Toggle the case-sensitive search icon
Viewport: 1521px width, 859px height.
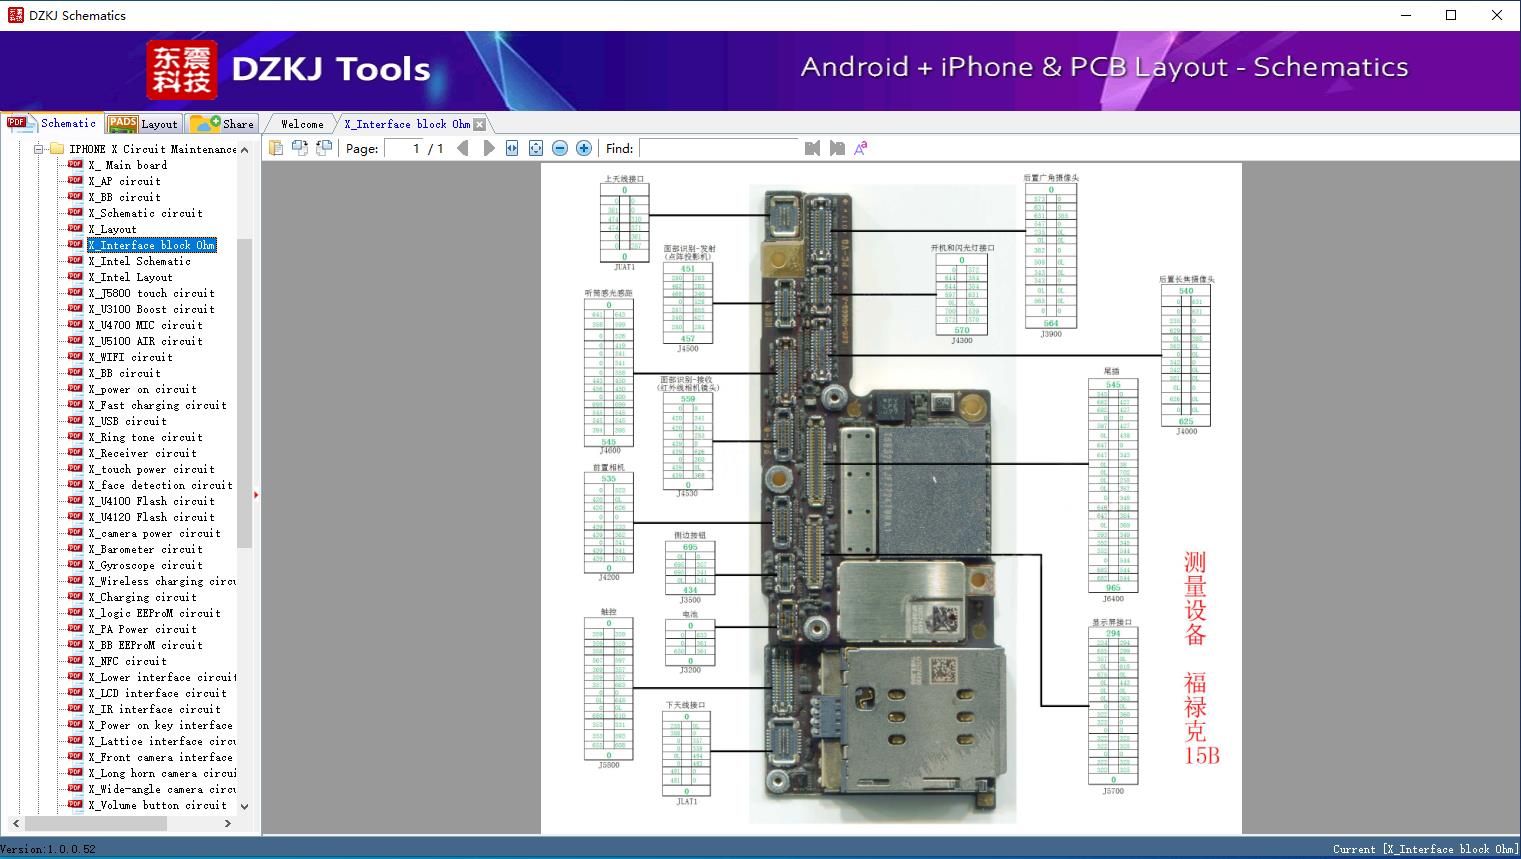click(861, 147)
